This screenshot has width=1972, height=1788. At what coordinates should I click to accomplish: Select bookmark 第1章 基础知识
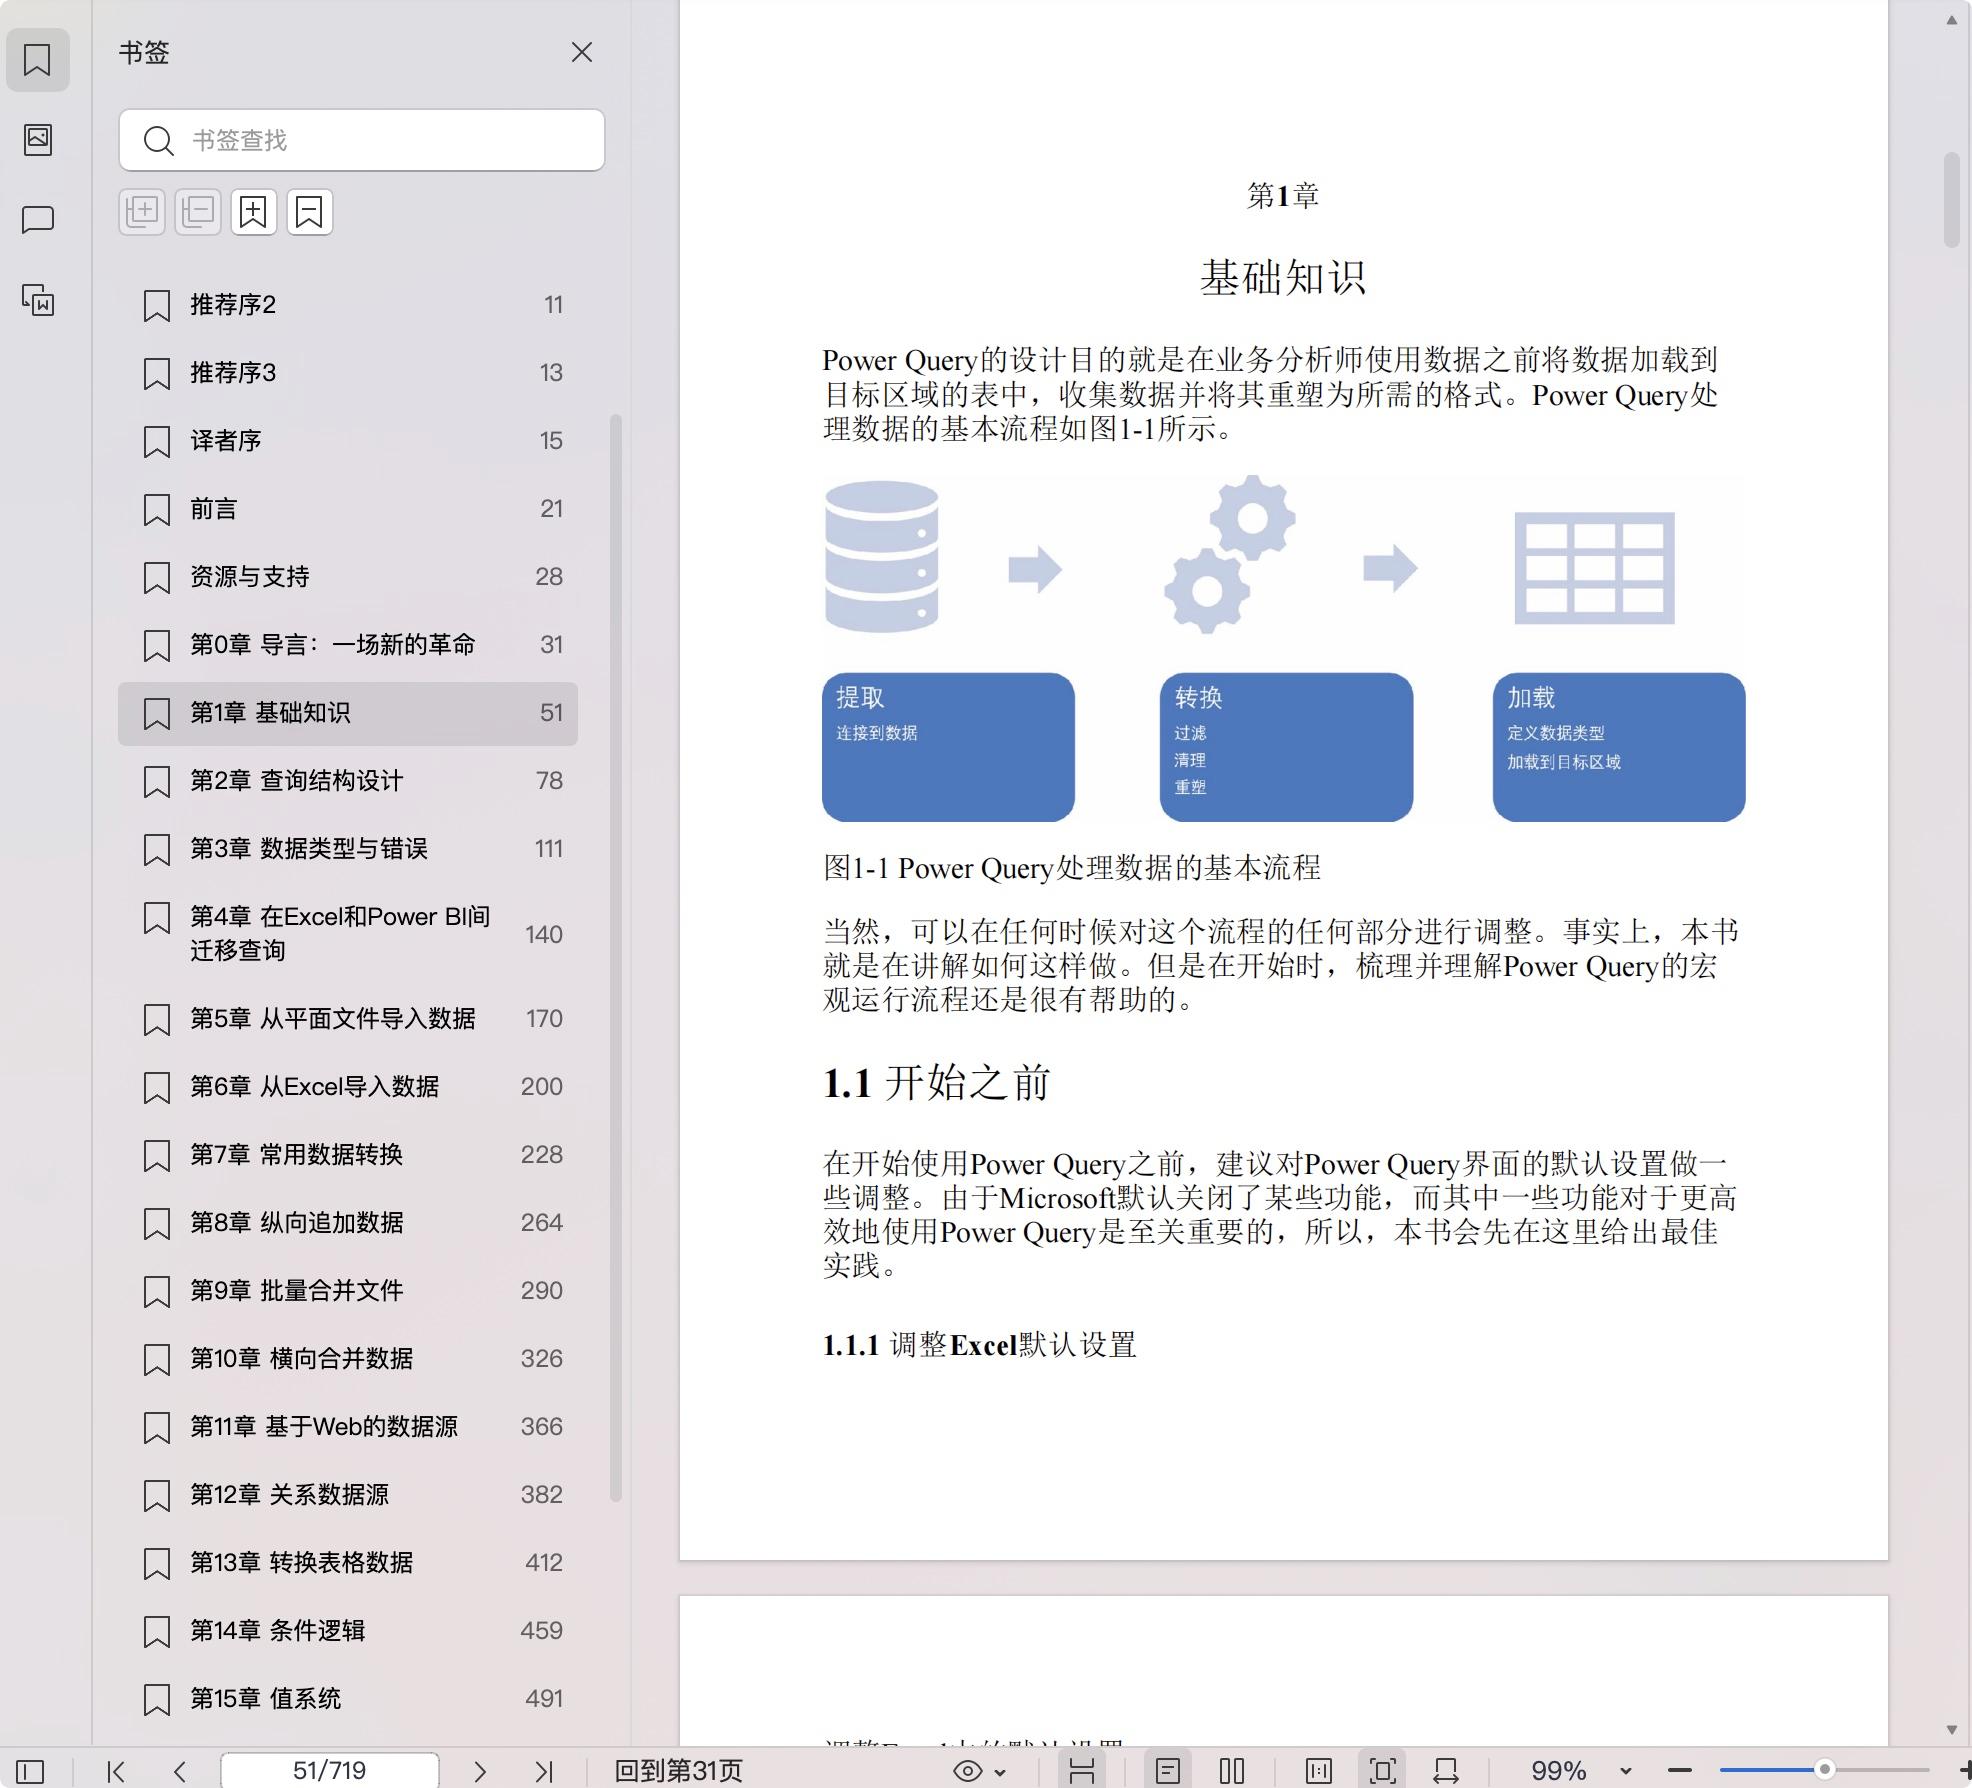click(x=348, y=713)
